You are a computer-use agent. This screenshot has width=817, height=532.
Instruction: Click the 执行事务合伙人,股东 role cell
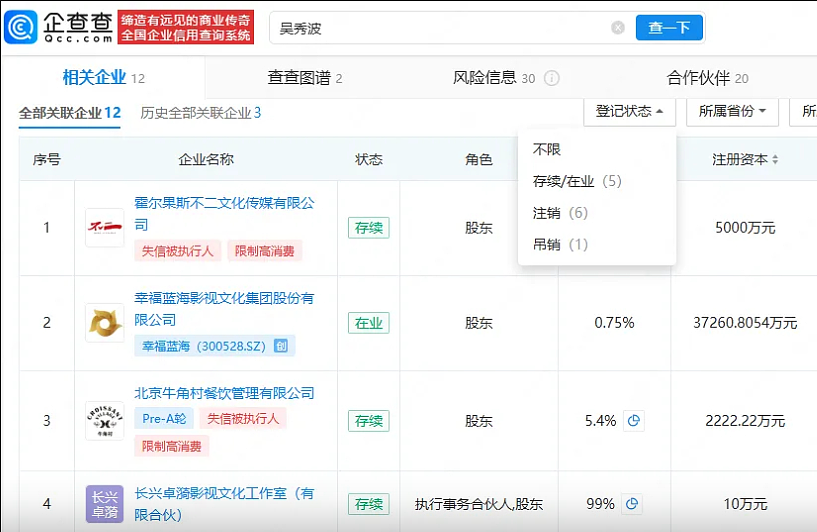pos(479,504)
